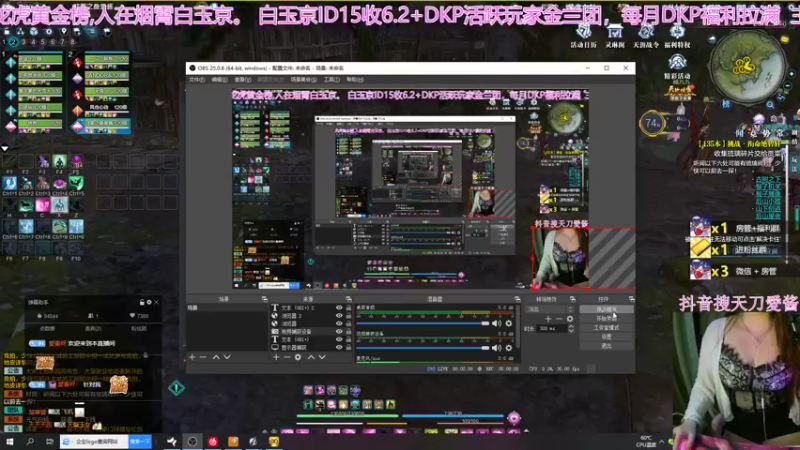Click 搜索一下 button in taskbar search bar

pos(140,441)
